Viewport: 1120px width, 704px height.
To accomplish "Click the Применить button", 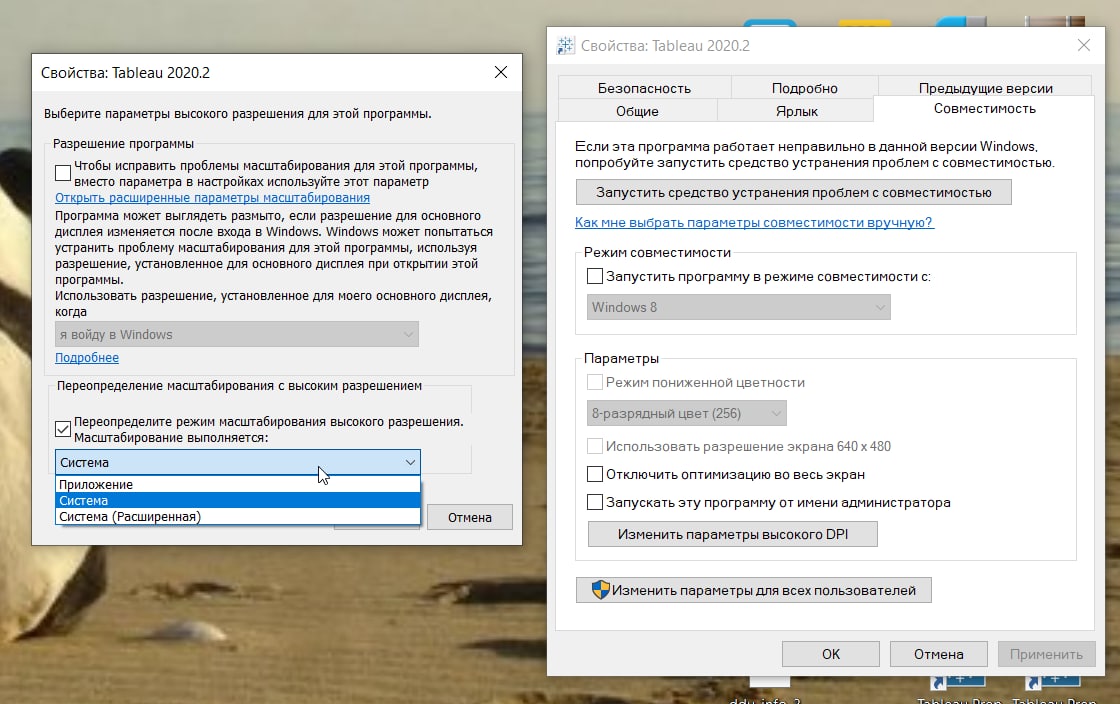I will (1046, 654).
